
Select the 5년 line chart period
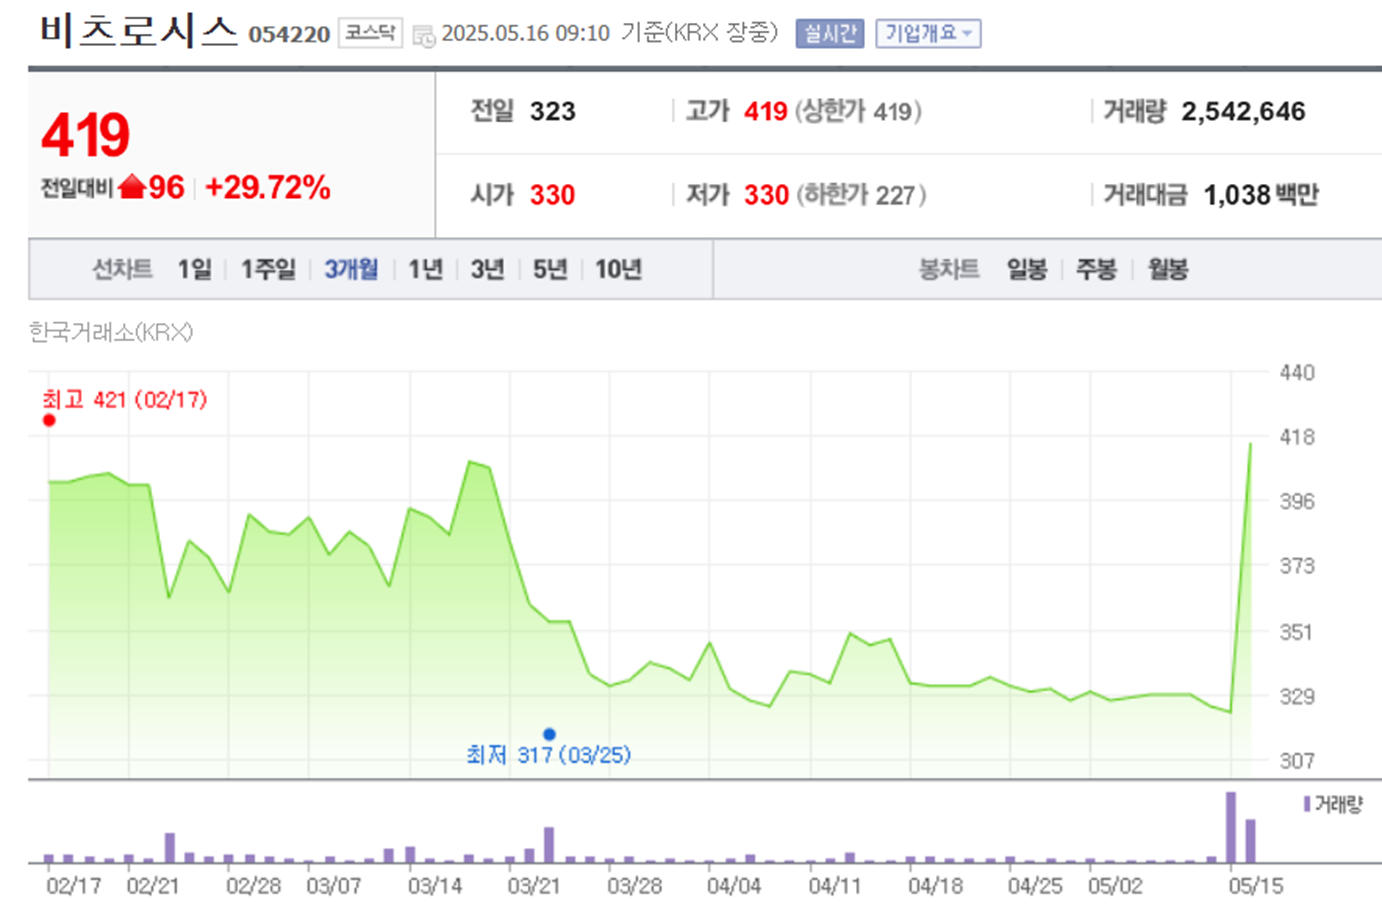(x=550, y=269)
